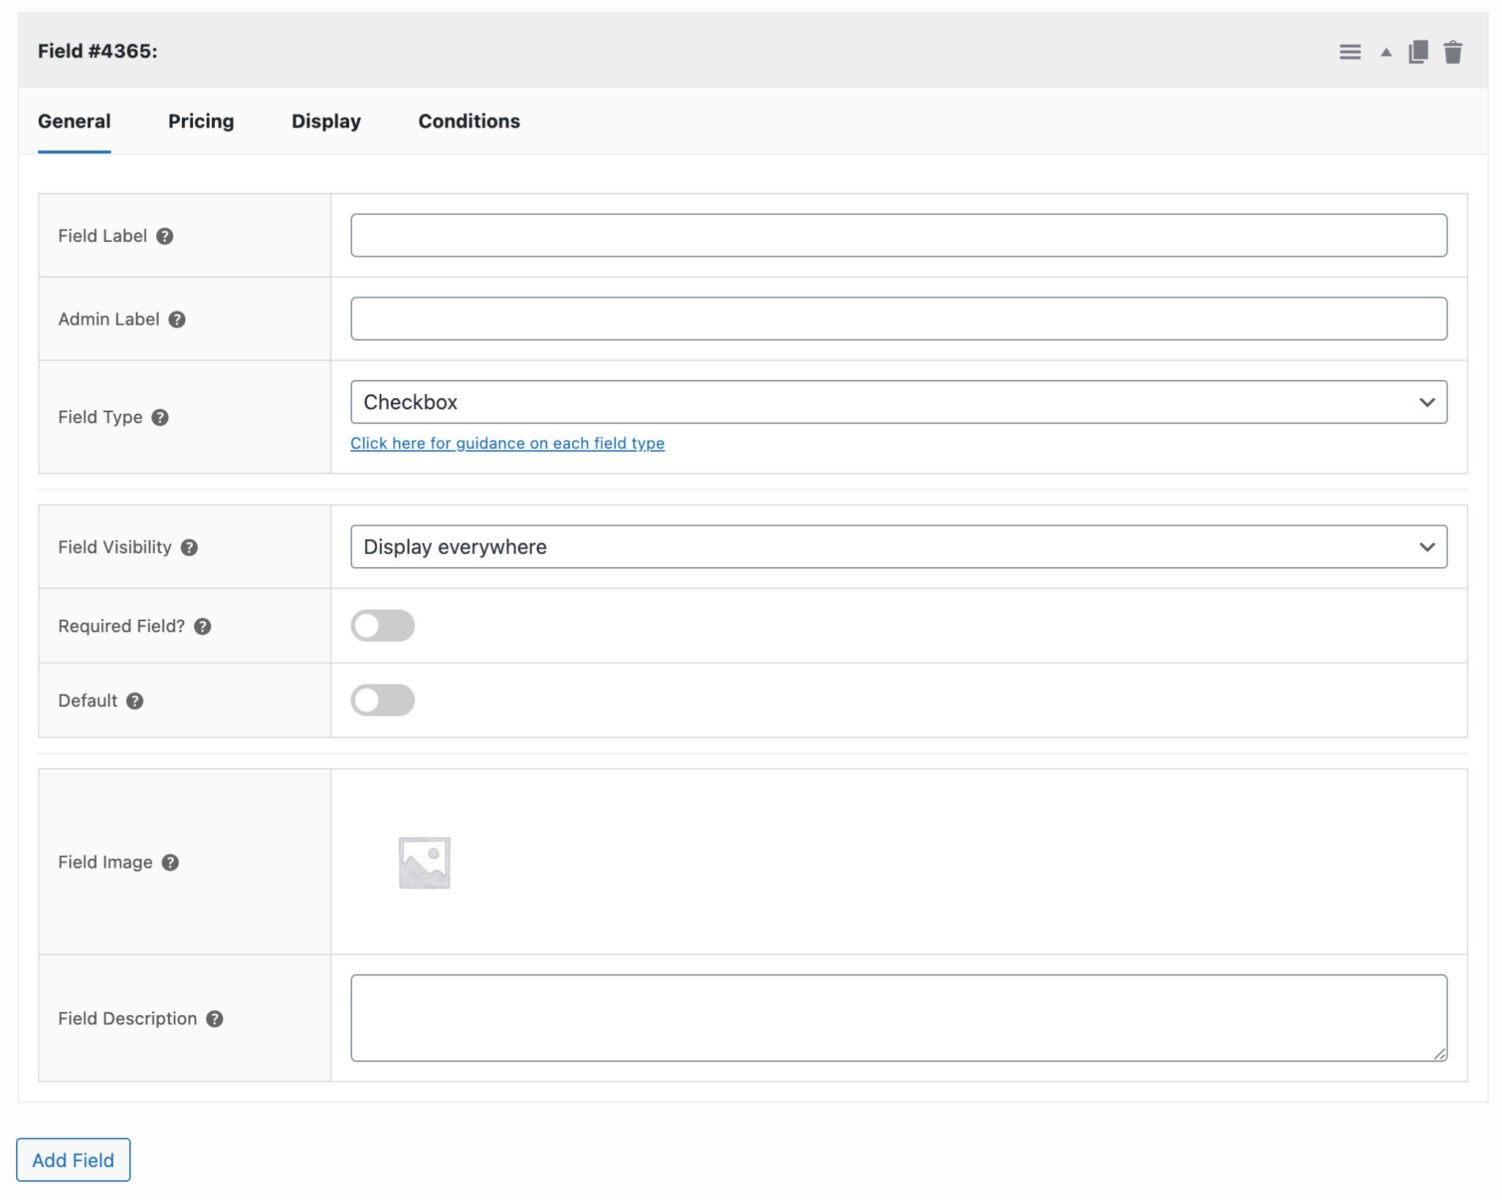Open the Field Visibility dropdown
The height and width of the screenshot is (1200, 1502).
[898, 547]
